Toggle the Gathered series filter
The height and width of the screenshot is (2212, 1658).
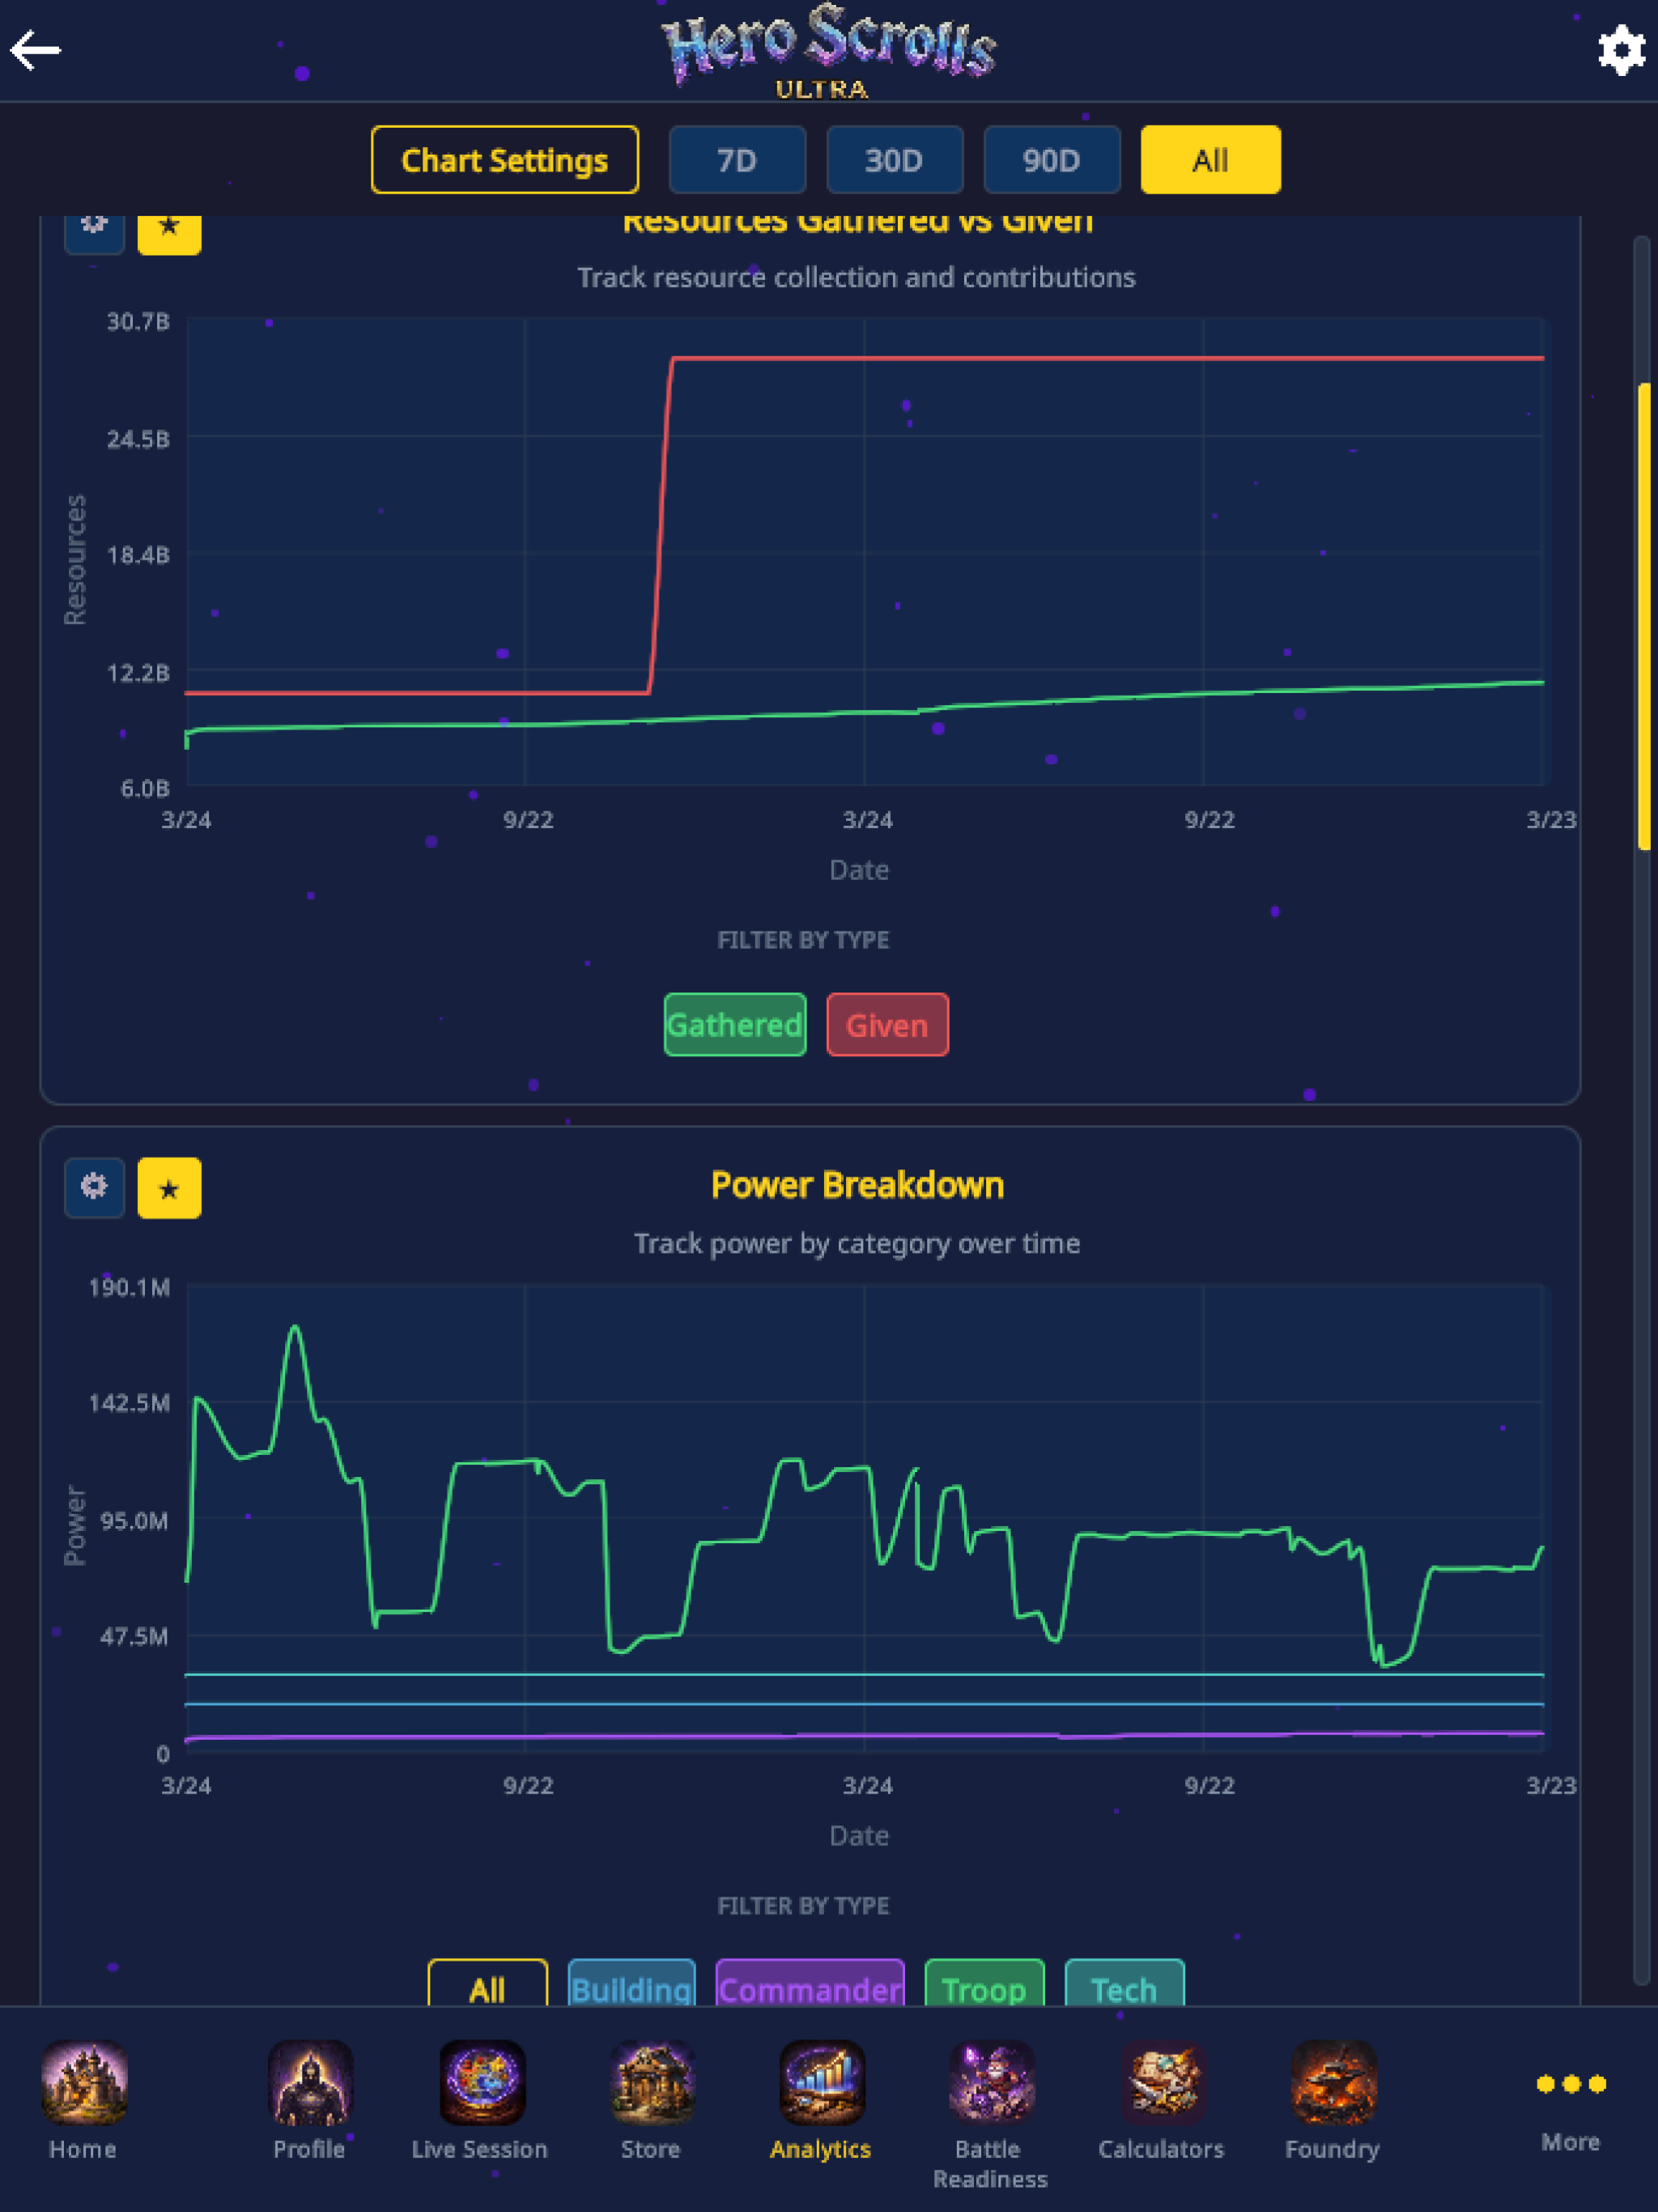(735, 1025)
